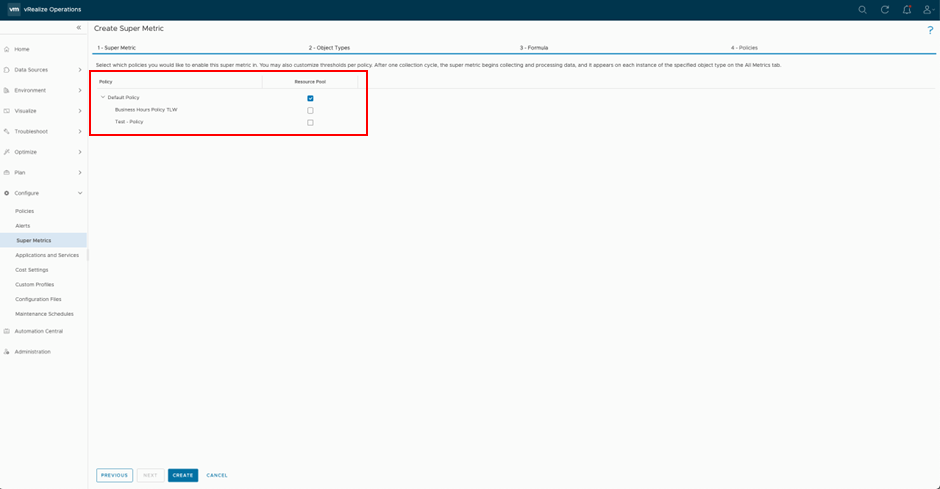Click the Data Sources icon
This screenshot has width=940, height=489.
click(x=7, y=70)
